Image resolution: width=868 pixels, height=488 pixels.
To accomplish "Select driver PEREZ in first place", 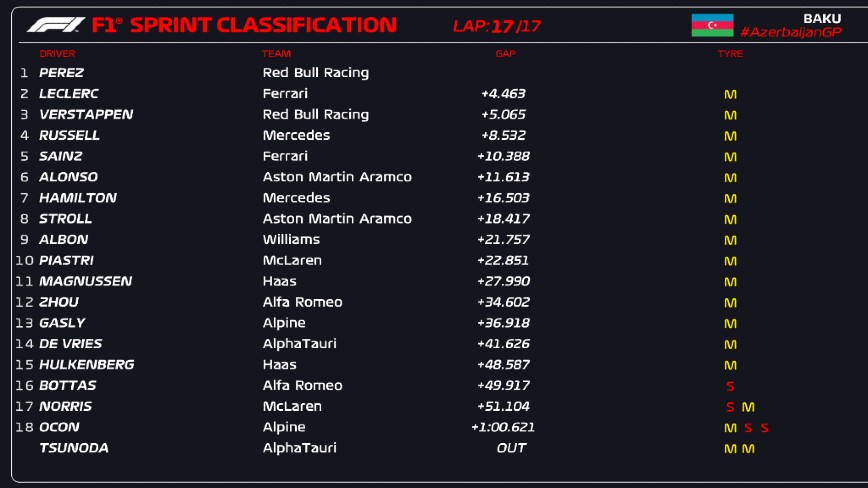I will tap(61, 73).
